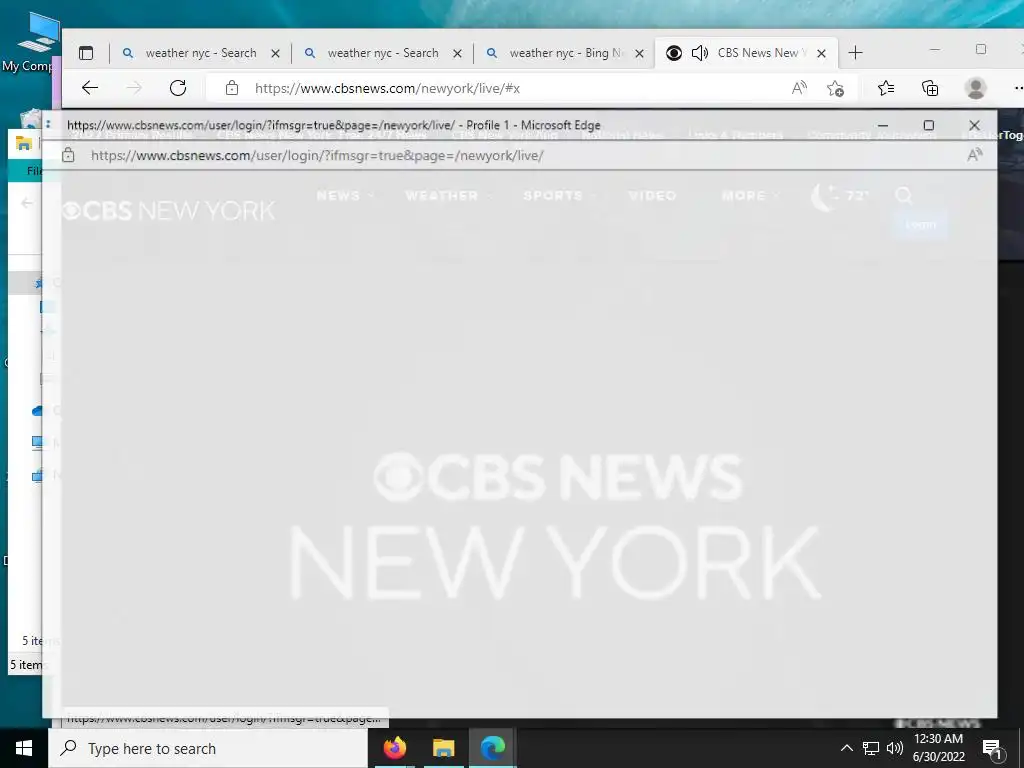
Task: Click lock icon in login popup window
Action: pos(68,155)
